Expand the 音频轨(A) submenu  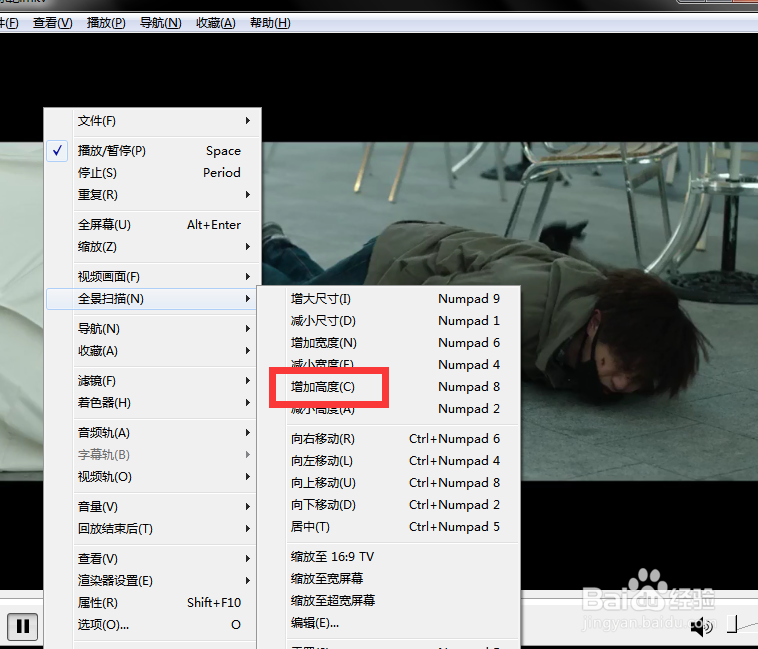[153, 433]
